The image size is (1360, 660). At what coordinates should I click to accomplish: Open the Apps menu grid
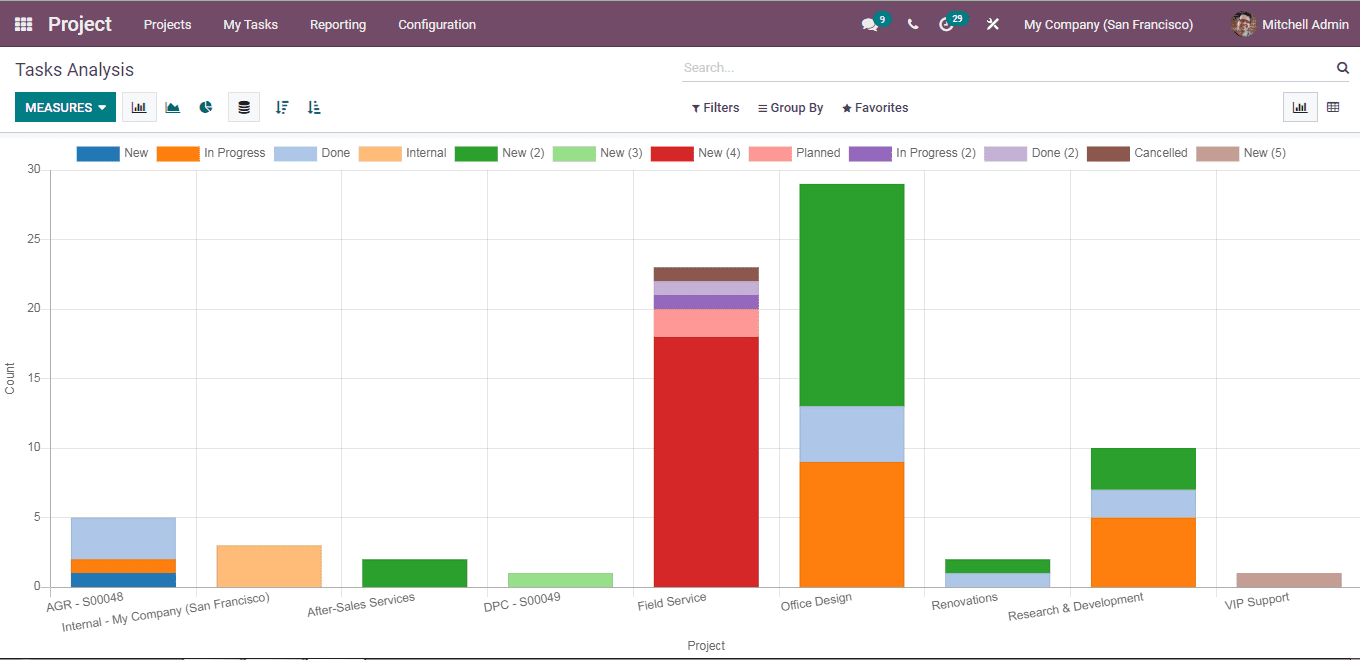tap(22, 23)
